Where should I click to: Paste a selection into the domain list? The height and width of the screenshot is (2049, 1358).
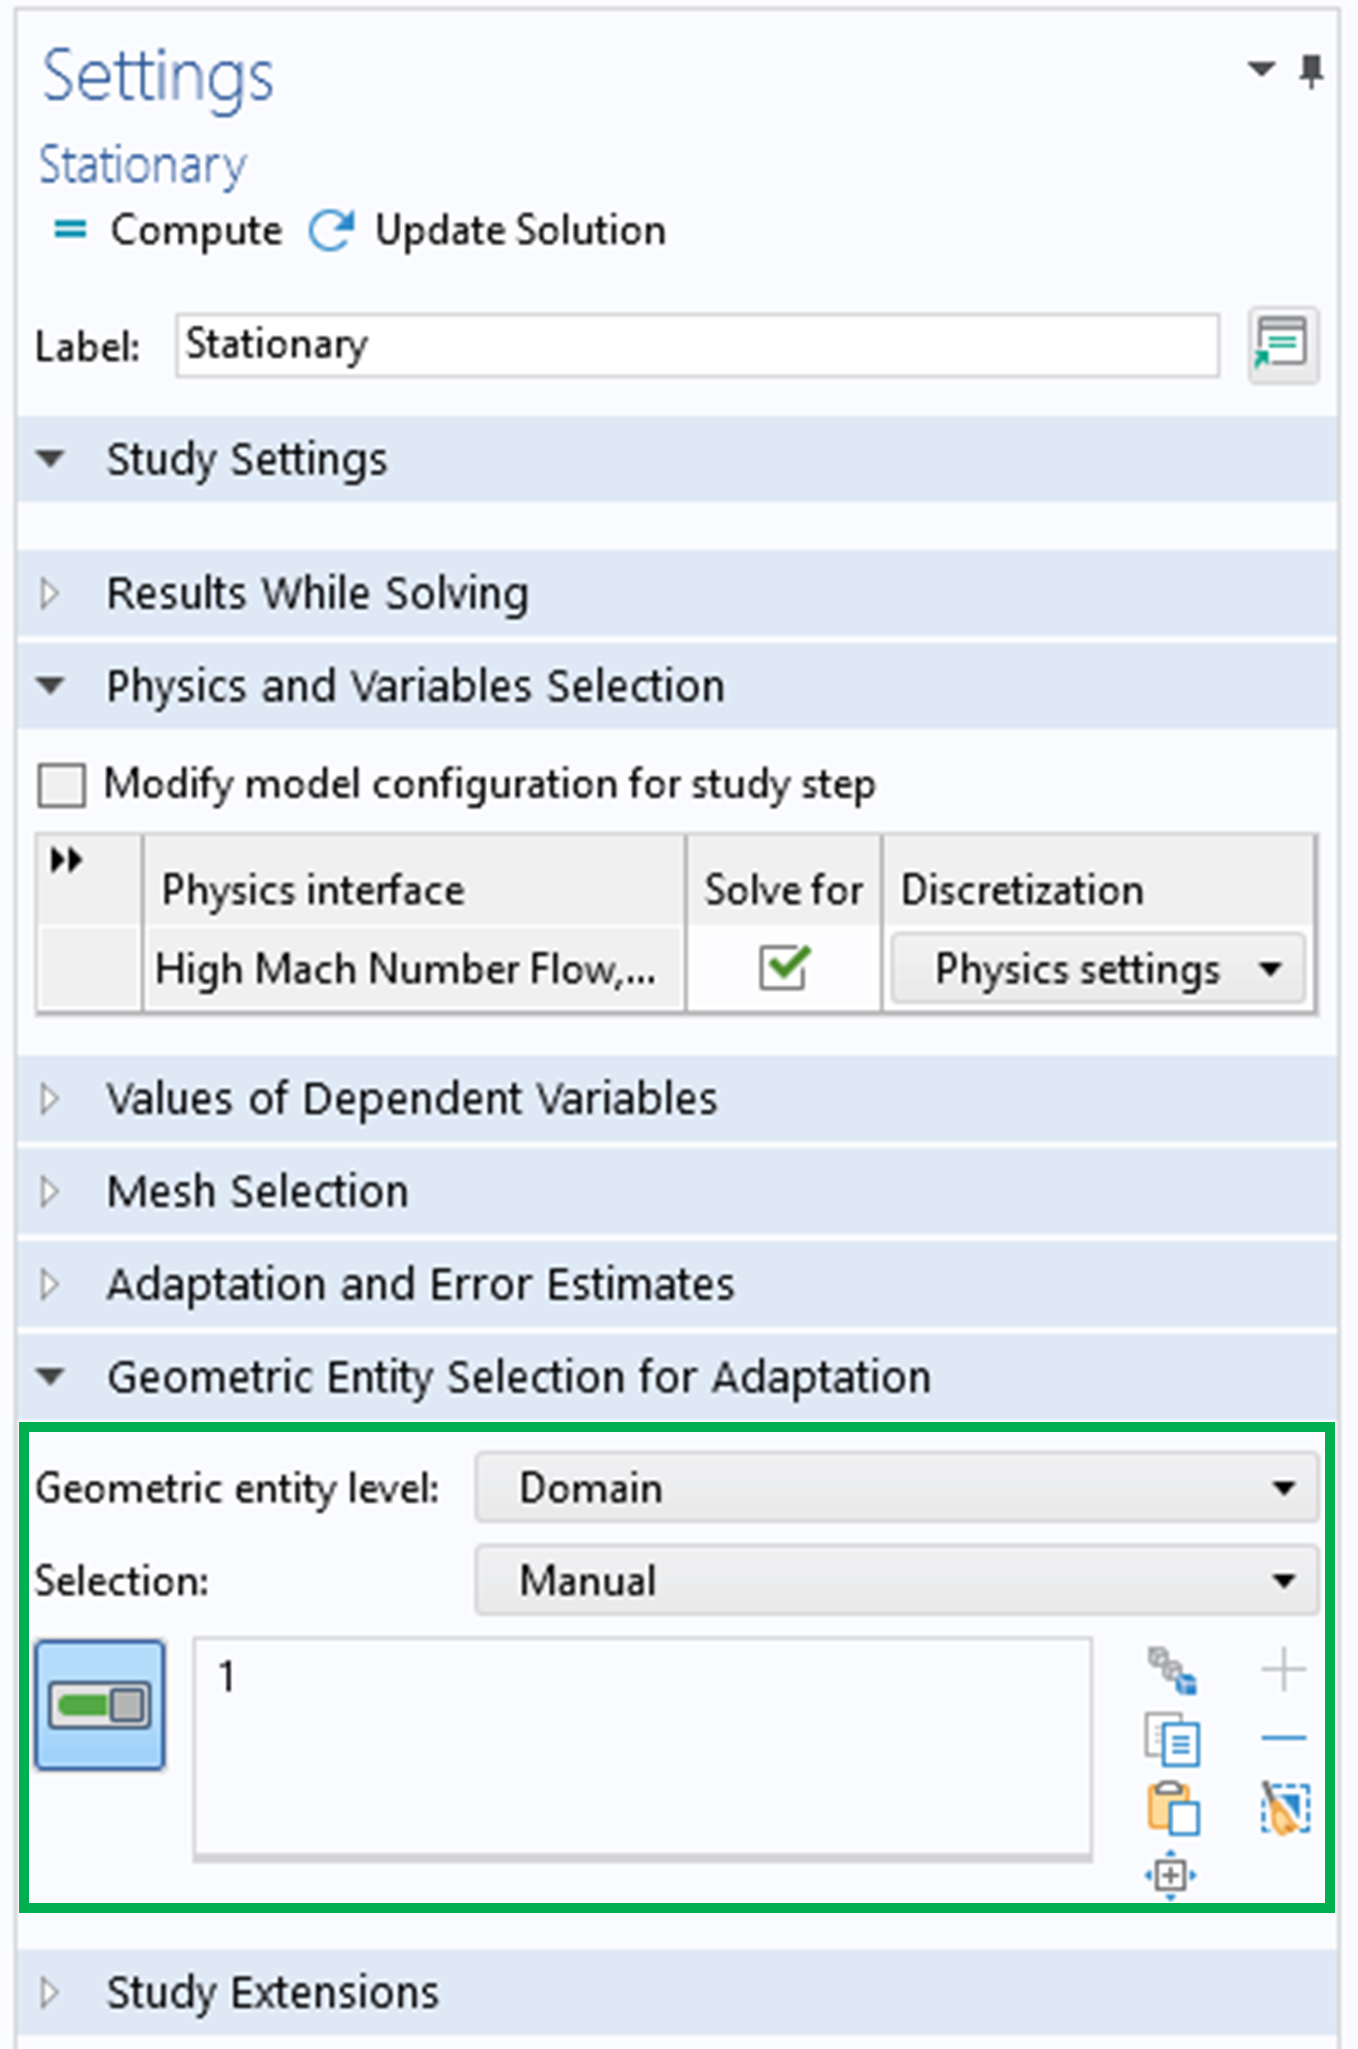pos(1172,1808)
